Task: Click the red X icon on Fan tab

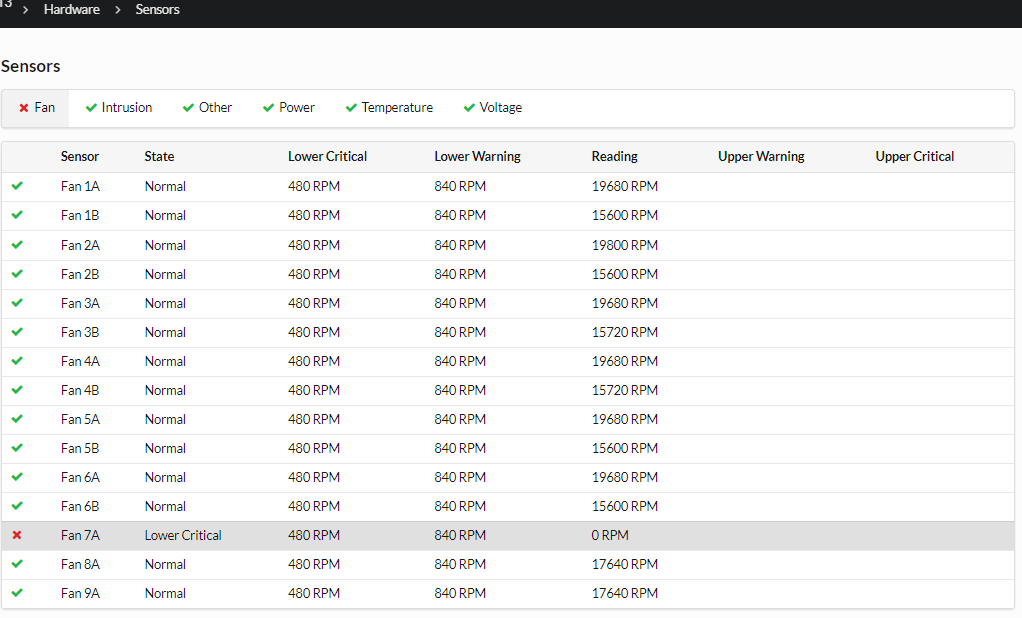Action: 24,108
